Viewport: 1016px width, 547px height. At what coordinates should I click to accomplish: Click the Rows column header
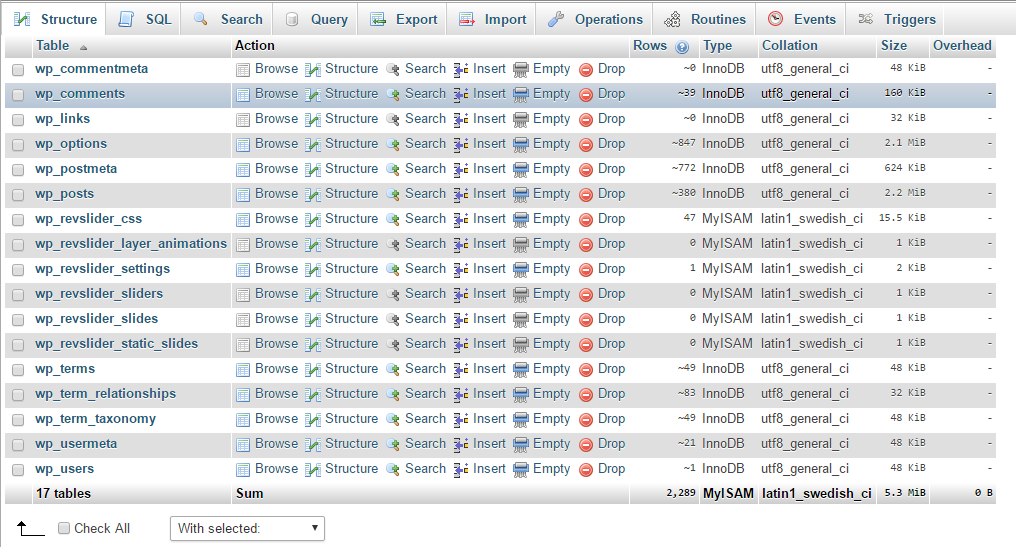tap(650, 45)
